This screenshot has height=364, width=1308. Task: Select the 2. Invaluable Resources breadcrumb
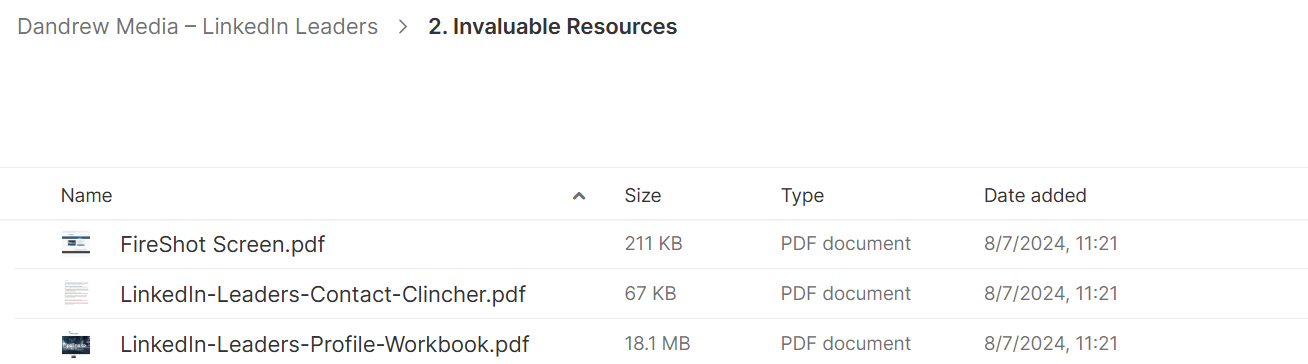click(x=553, y=27)
